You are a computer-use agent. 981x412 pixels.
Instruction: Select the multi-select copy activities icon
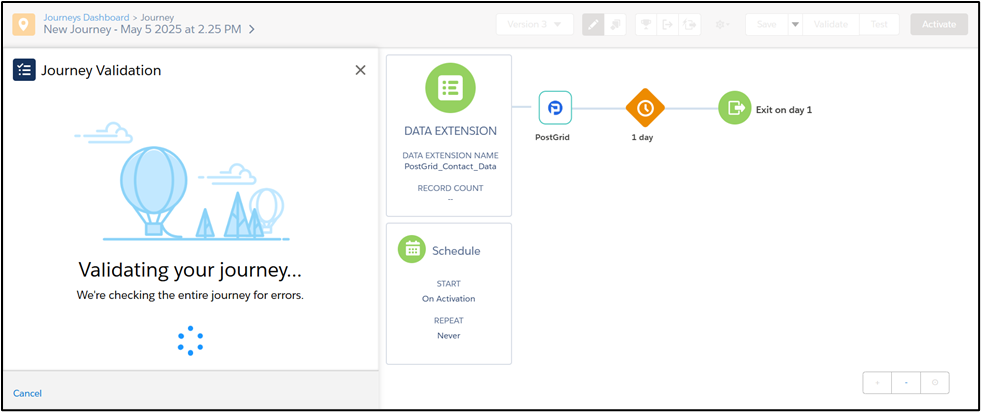pos(615,24)
